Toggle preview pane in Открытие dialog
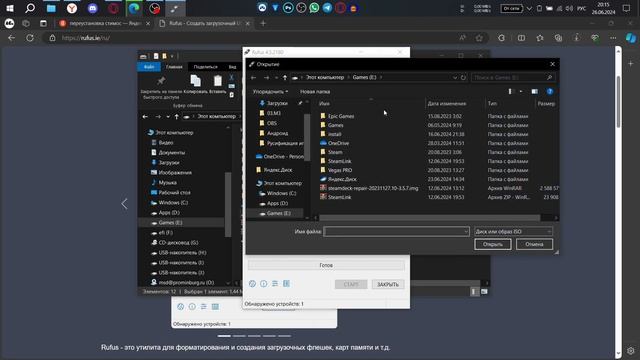Image resolution: width=640 pixels, height=360 pixels. tap(535, 91)
